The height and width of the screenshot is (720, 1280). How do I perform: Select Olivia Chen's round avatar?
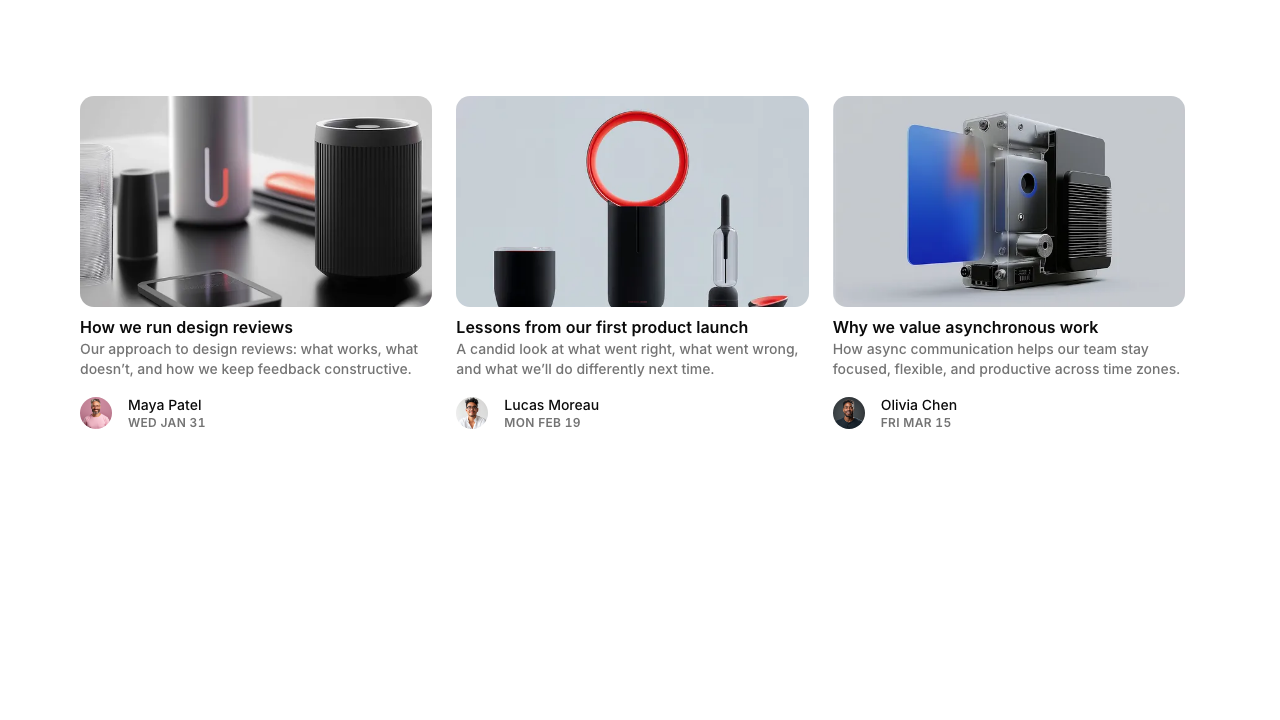click(849, 413)
